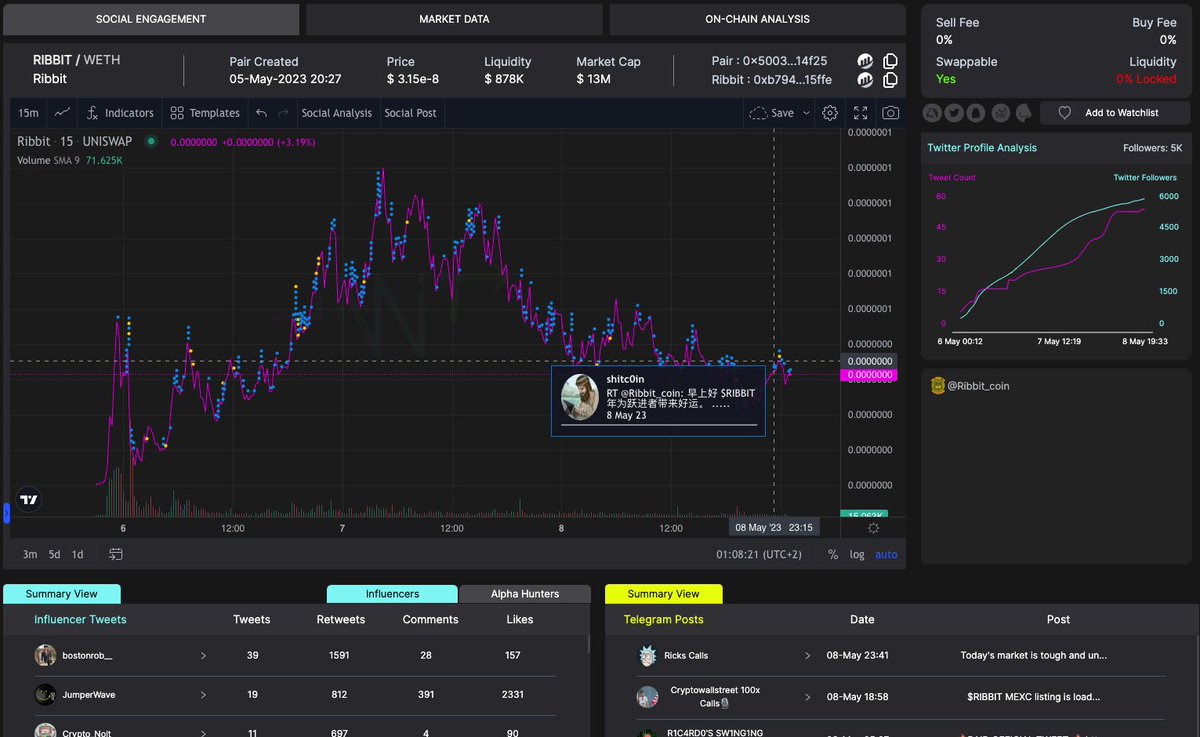This screenshot has width=1200, height=737.
Task: Switch to Market Data tab
Action: click(x=454, y=19)
